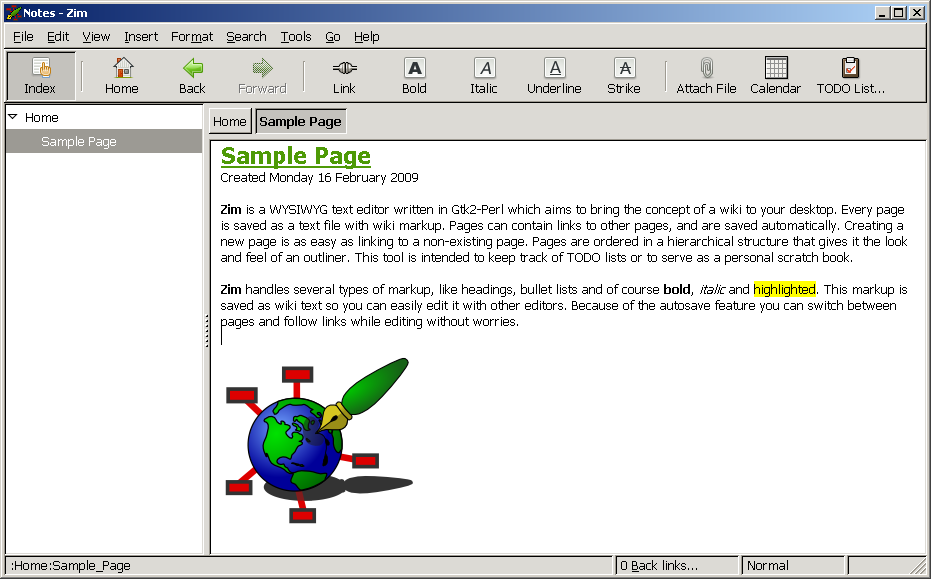Go to Home page via toolbar house icon
Viewport: 931px width, 579px height.
122,76
